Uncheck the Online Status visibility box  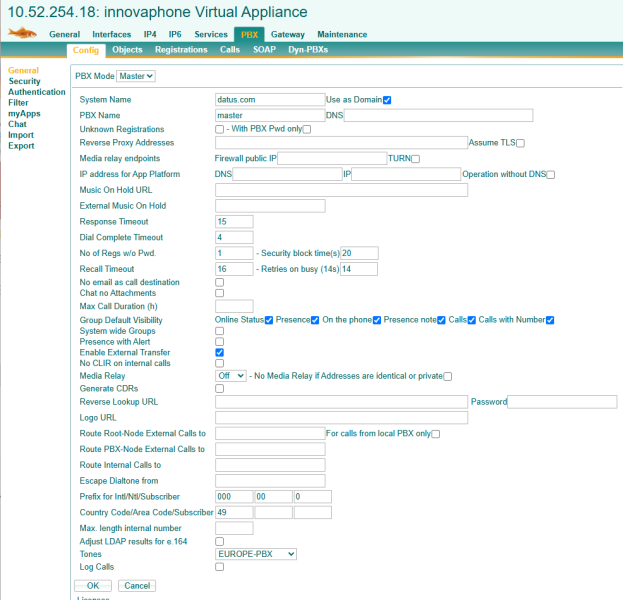(x=269, y=320)
